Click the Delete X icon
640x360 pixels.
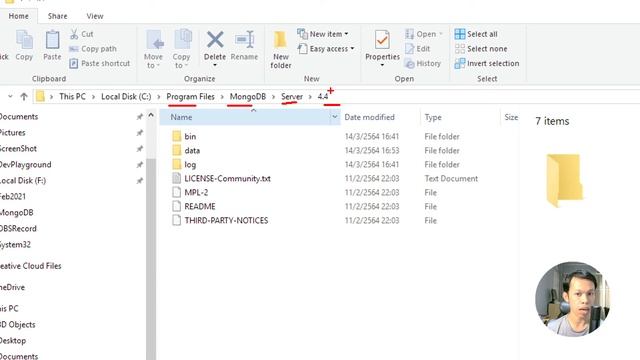(x=215, y=40)
